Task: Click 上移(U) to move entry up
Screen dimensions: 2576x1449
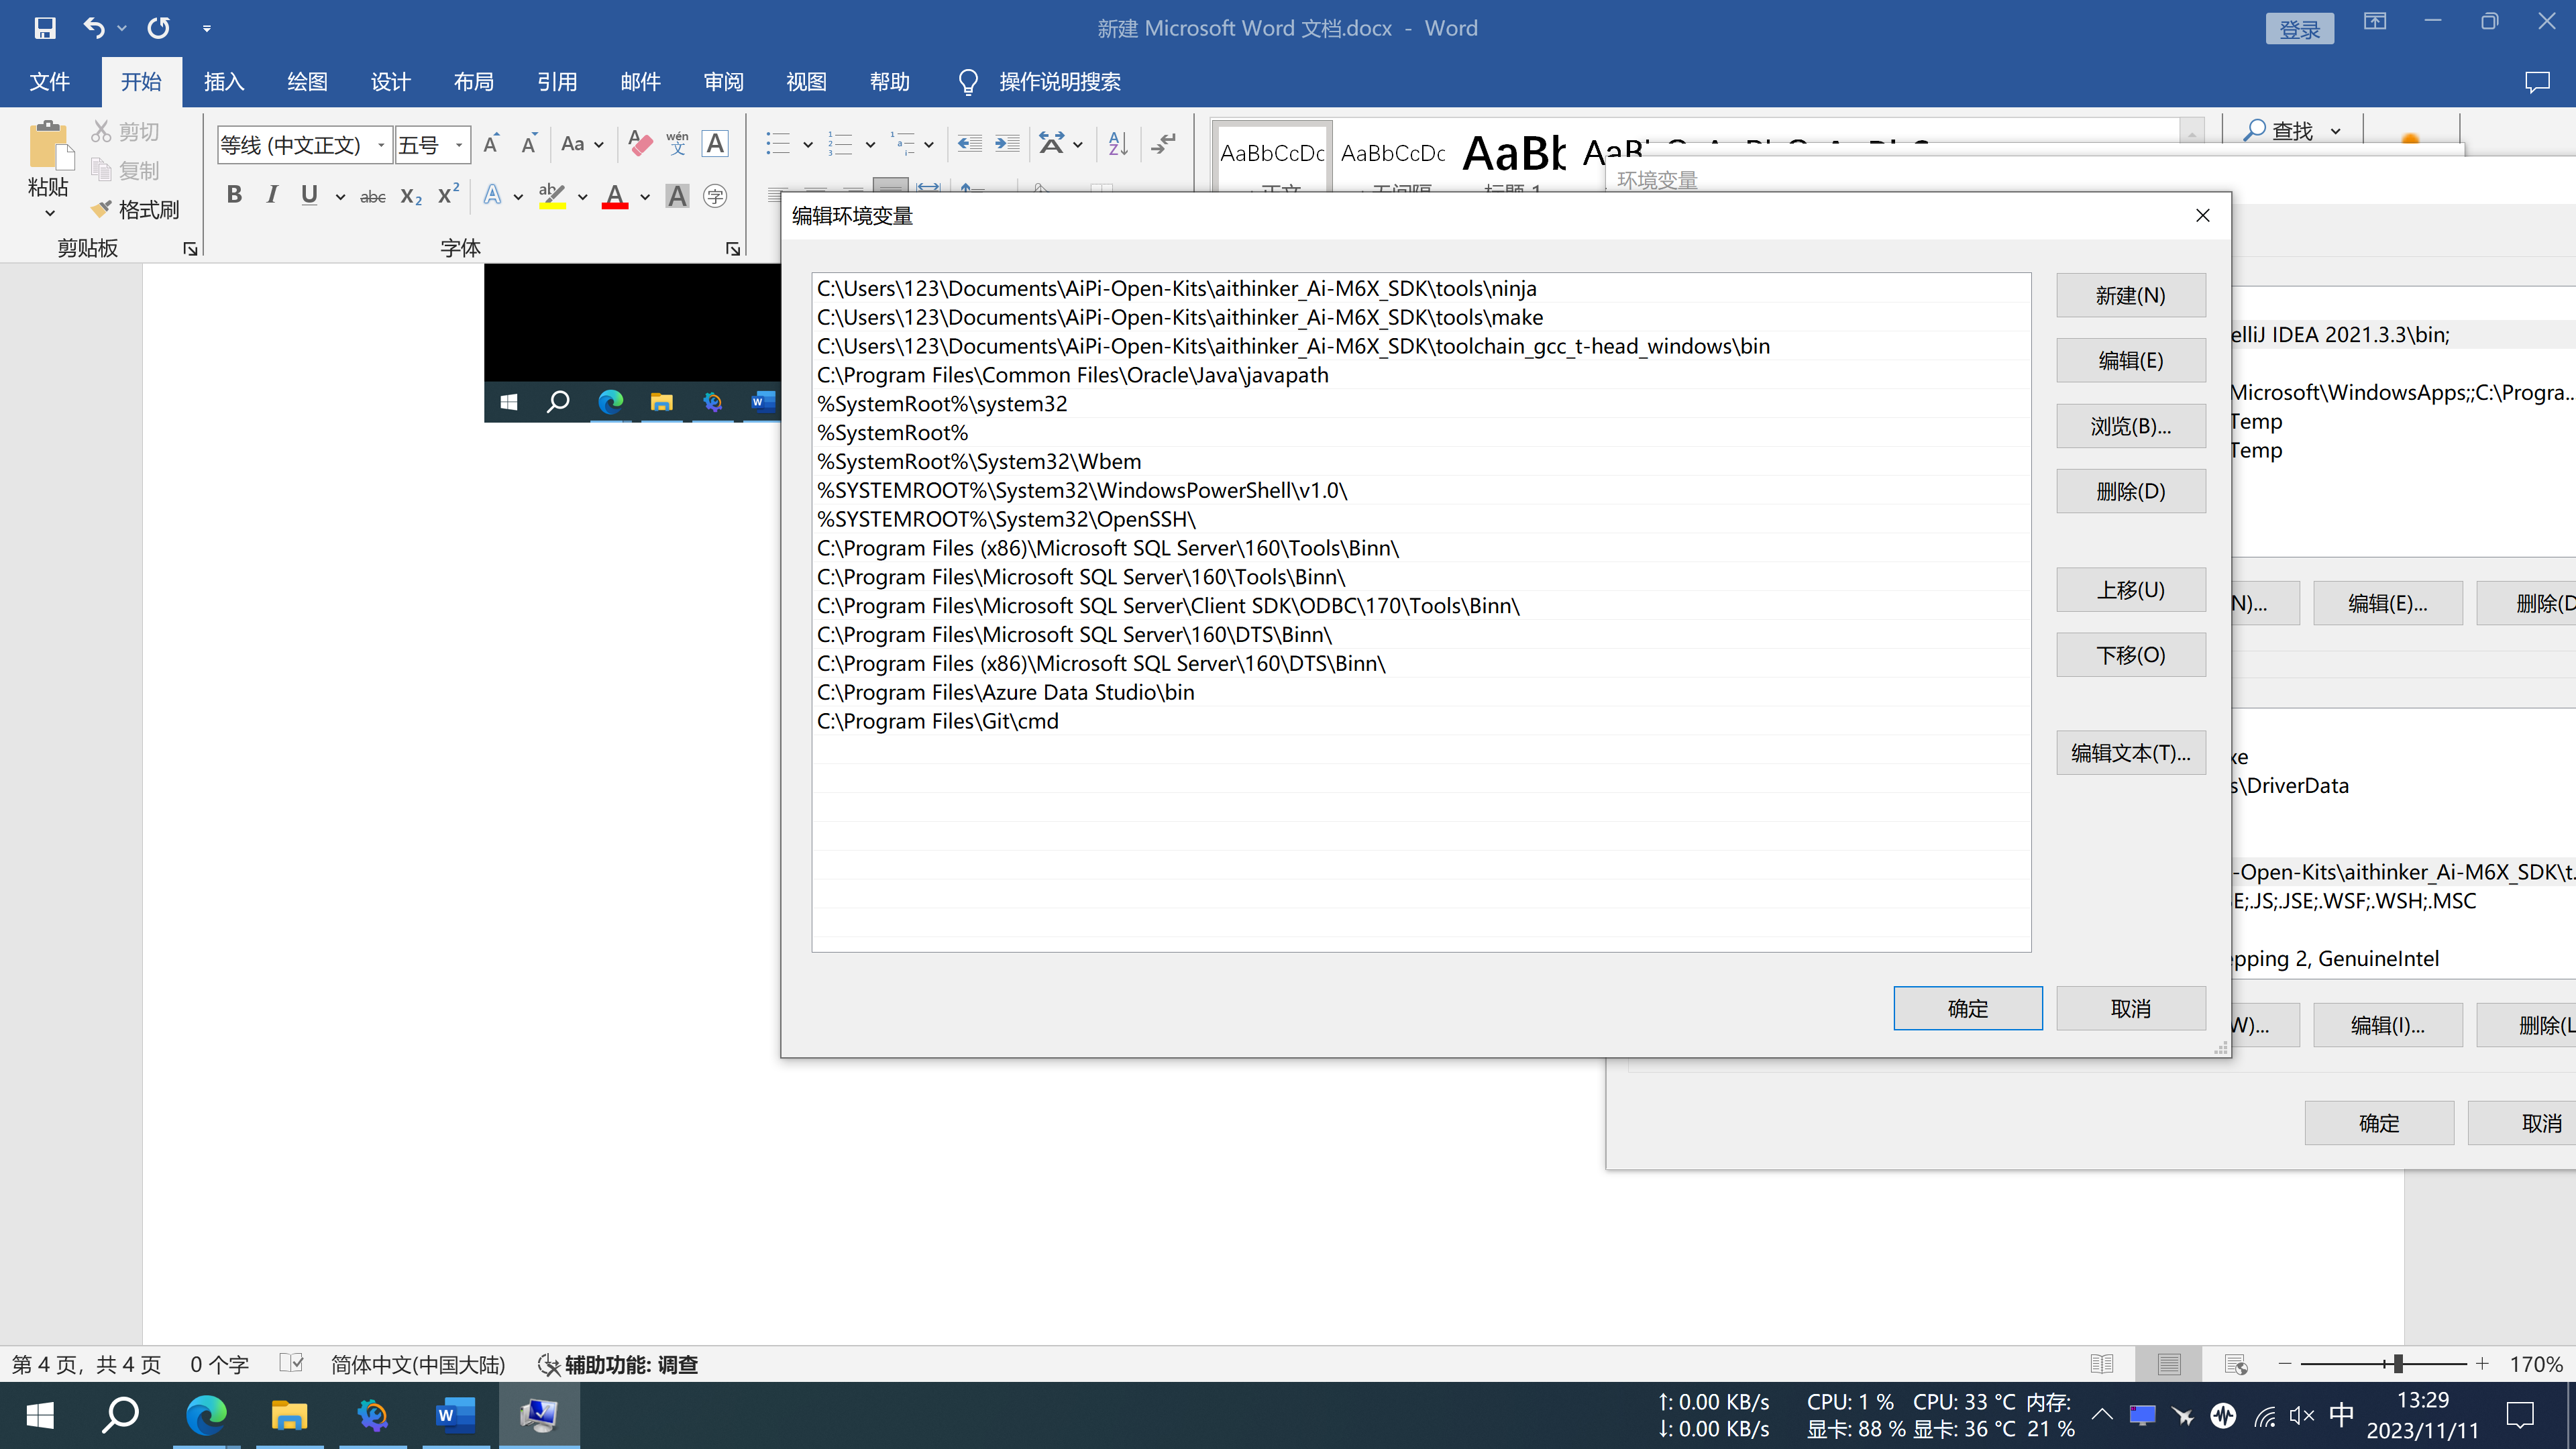Action: 2130,590
